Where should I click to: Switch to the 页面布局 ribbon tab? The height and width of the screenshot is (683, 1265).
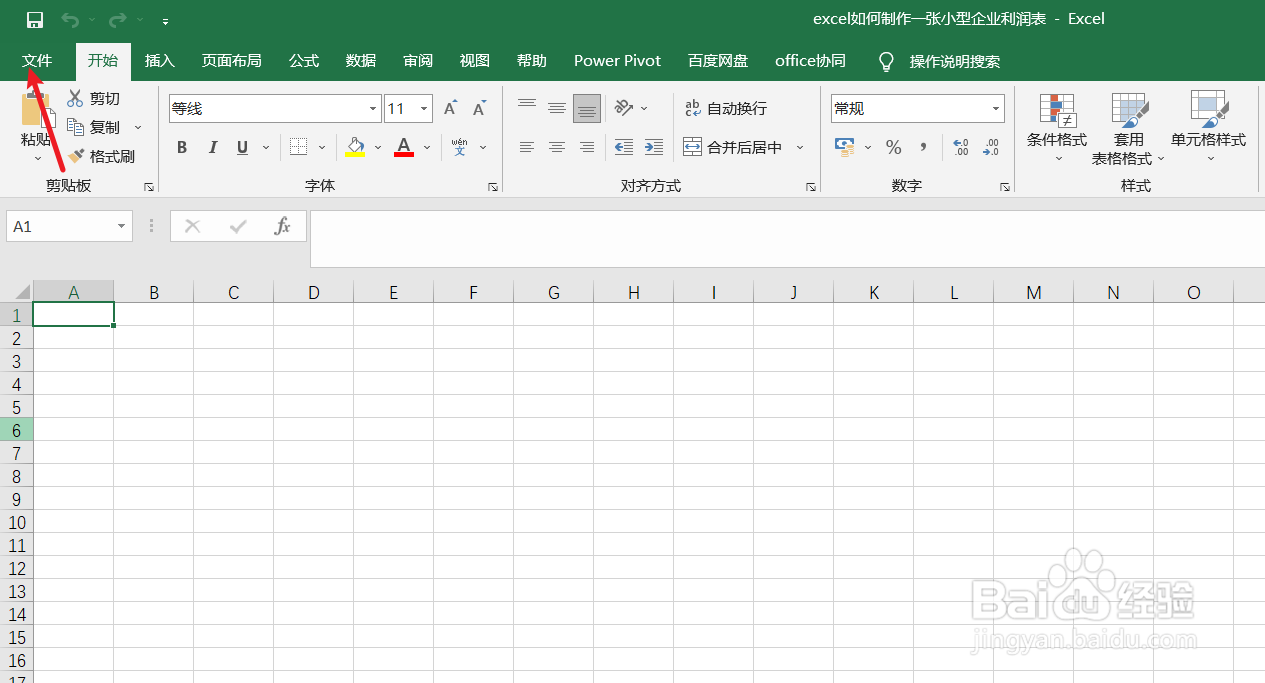(x=232, y=61)
